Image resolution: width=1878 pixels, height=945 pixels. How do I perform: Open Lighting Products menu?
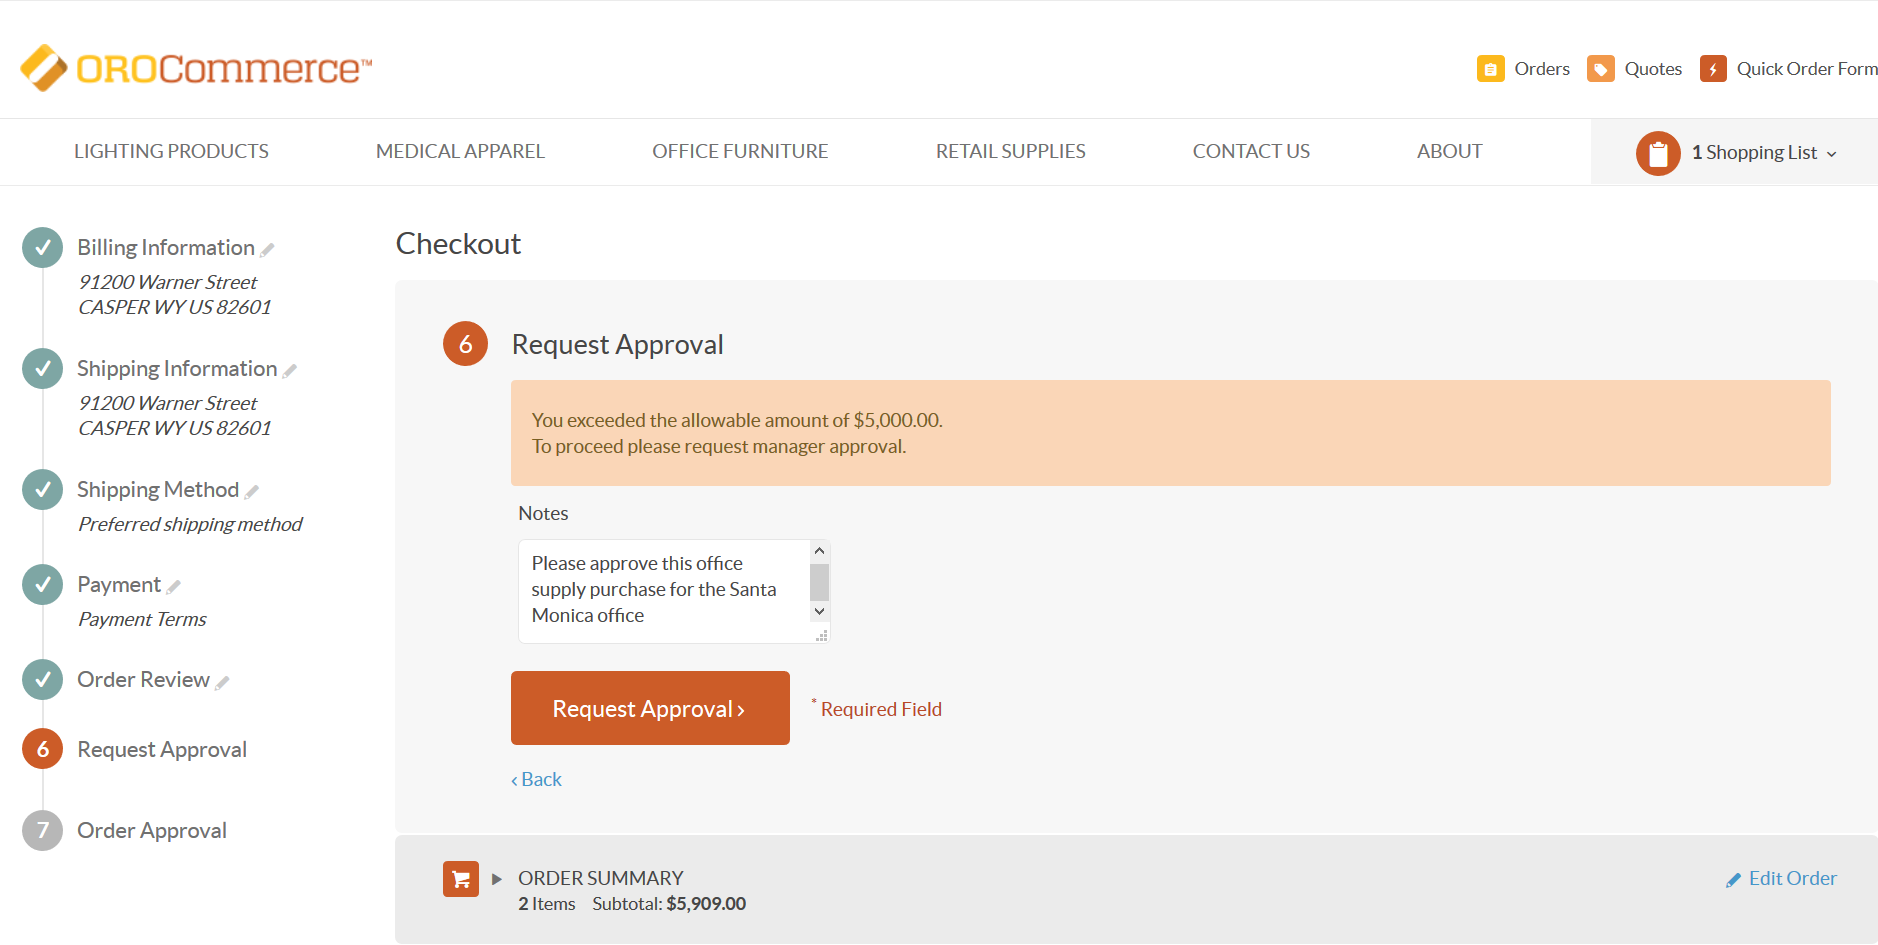[171, 151]
